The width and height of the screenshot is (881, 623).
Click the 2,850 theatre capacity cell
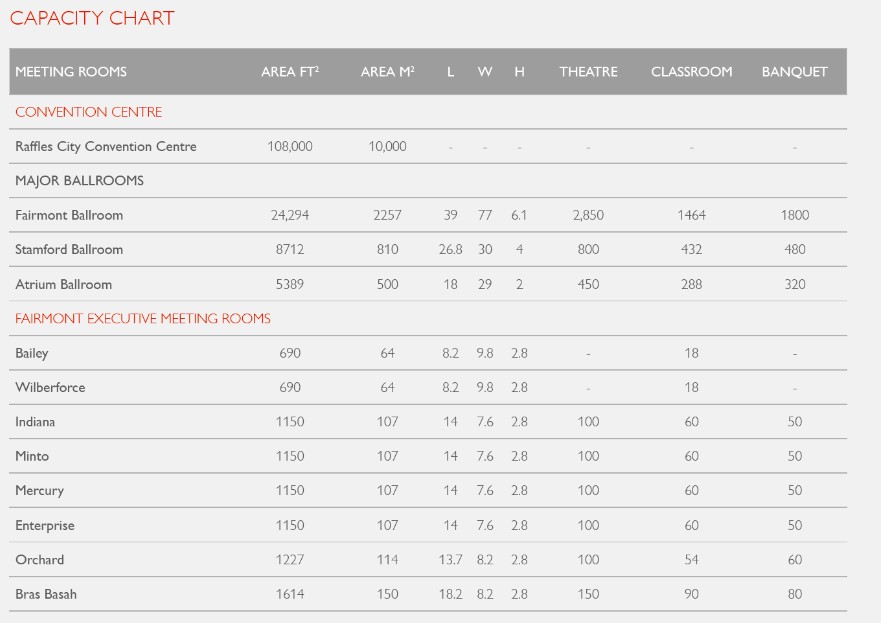tap(588, 215)
